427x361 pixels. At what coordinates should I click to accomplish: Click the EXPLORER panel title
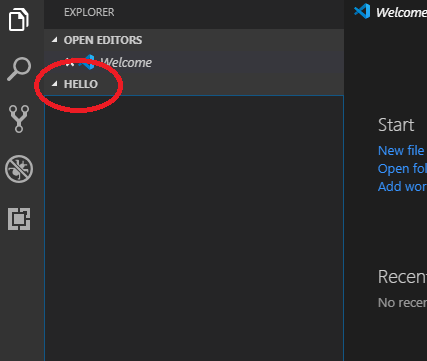click(89, 12)
